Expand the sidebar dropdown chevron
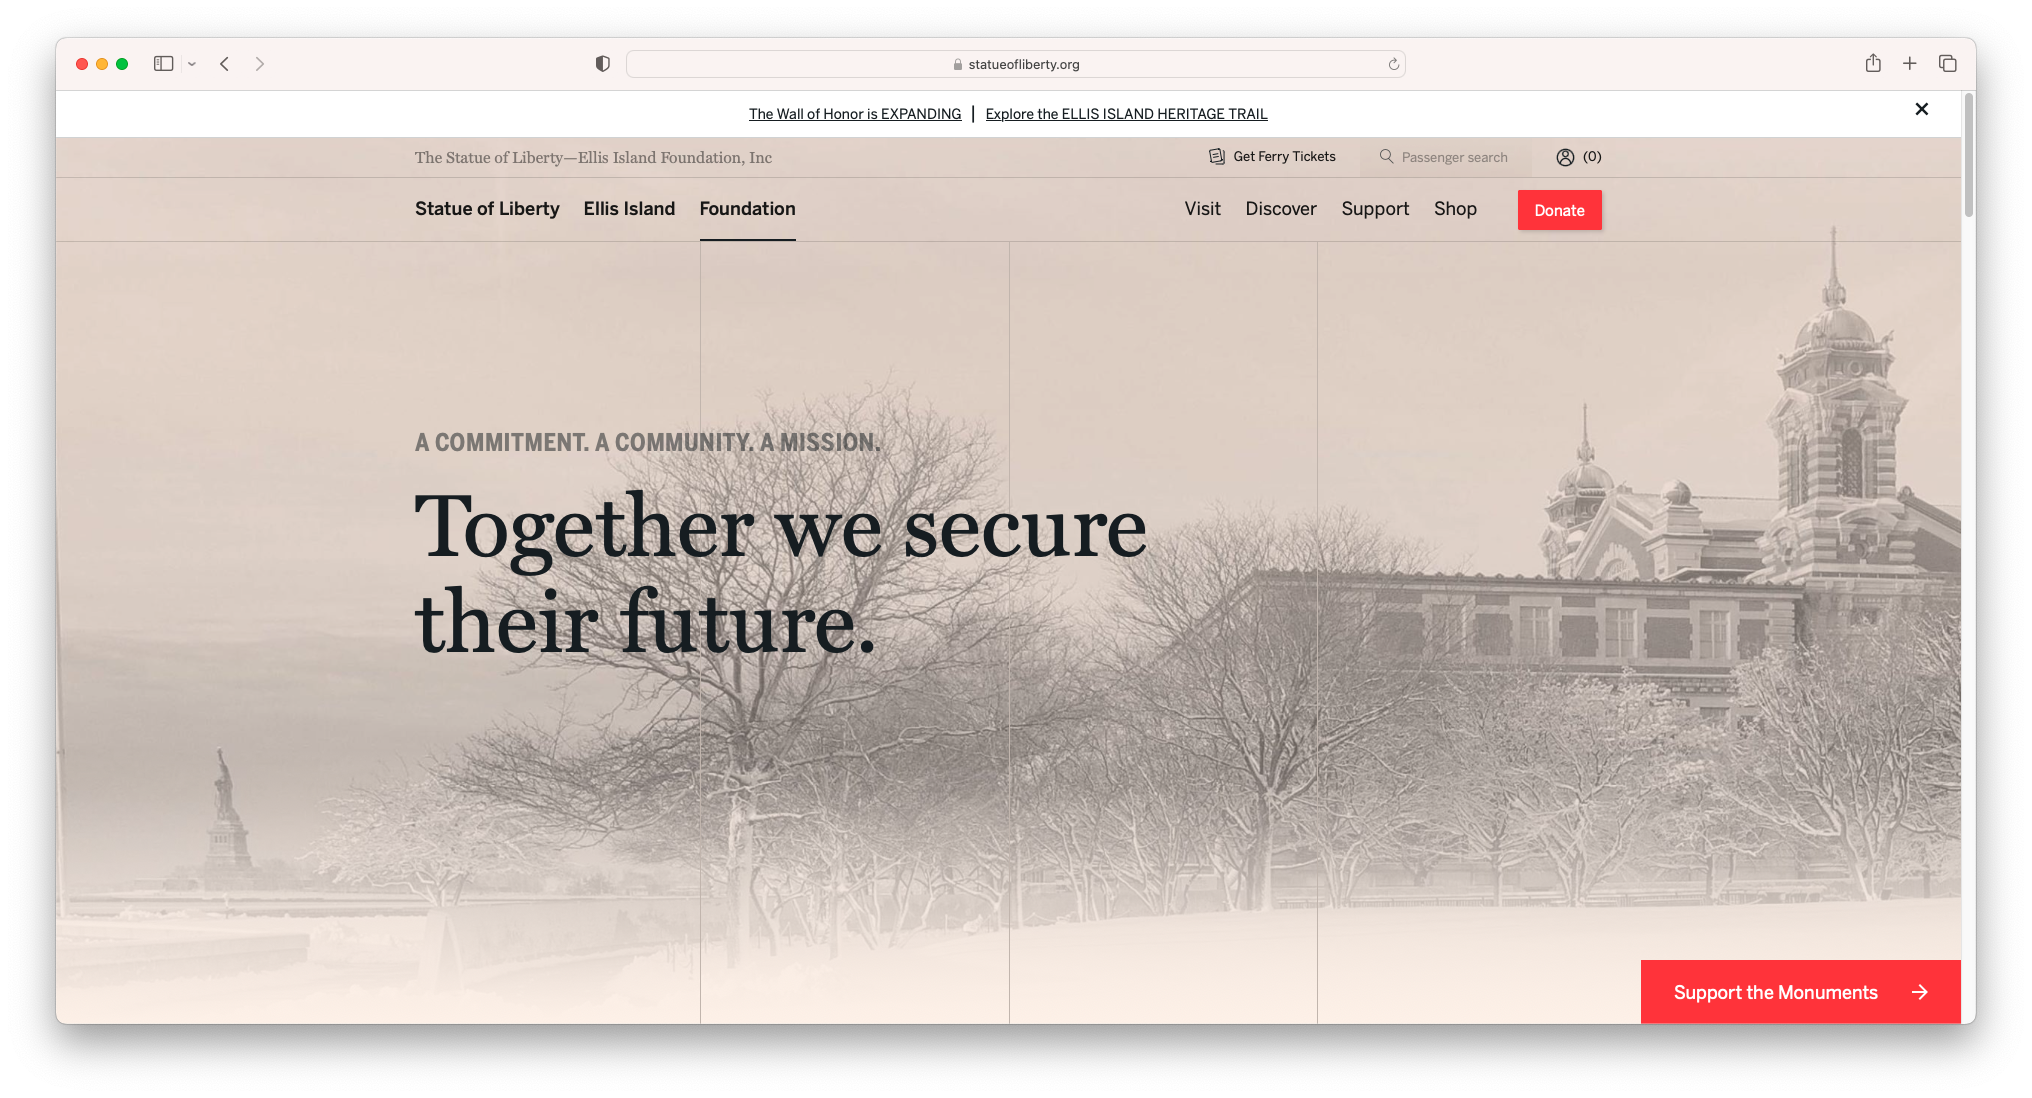This screenshot has height=1098, width=2032. coord(192,64)
